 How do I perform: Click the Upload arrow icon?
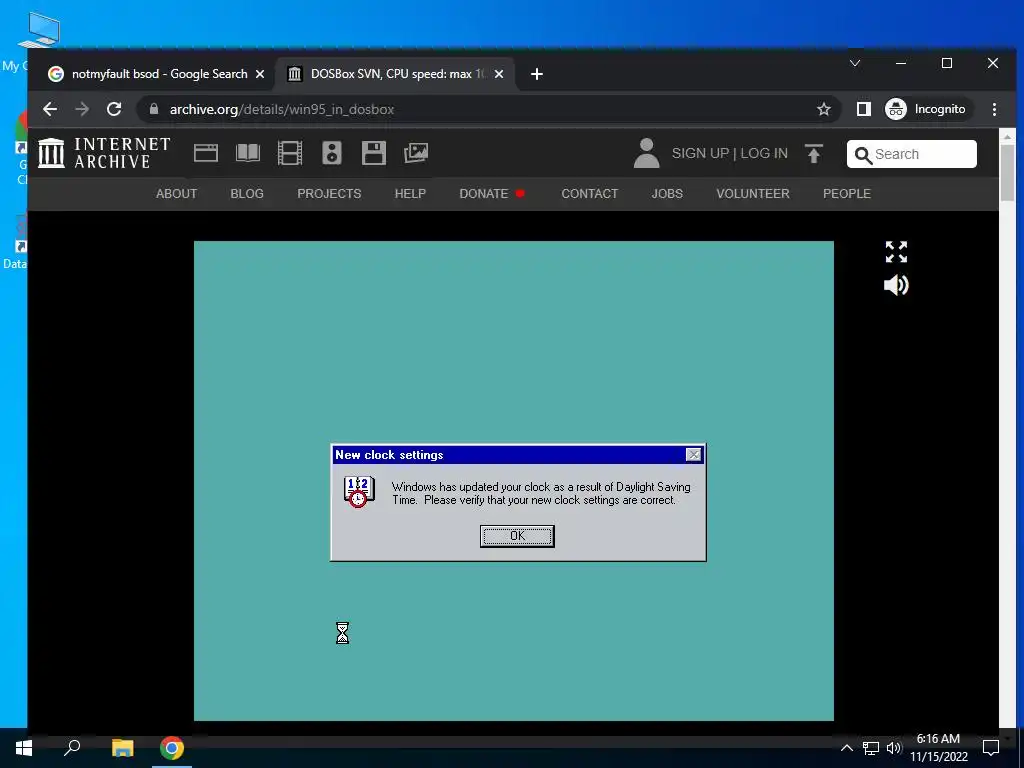(x=814, y=153)
